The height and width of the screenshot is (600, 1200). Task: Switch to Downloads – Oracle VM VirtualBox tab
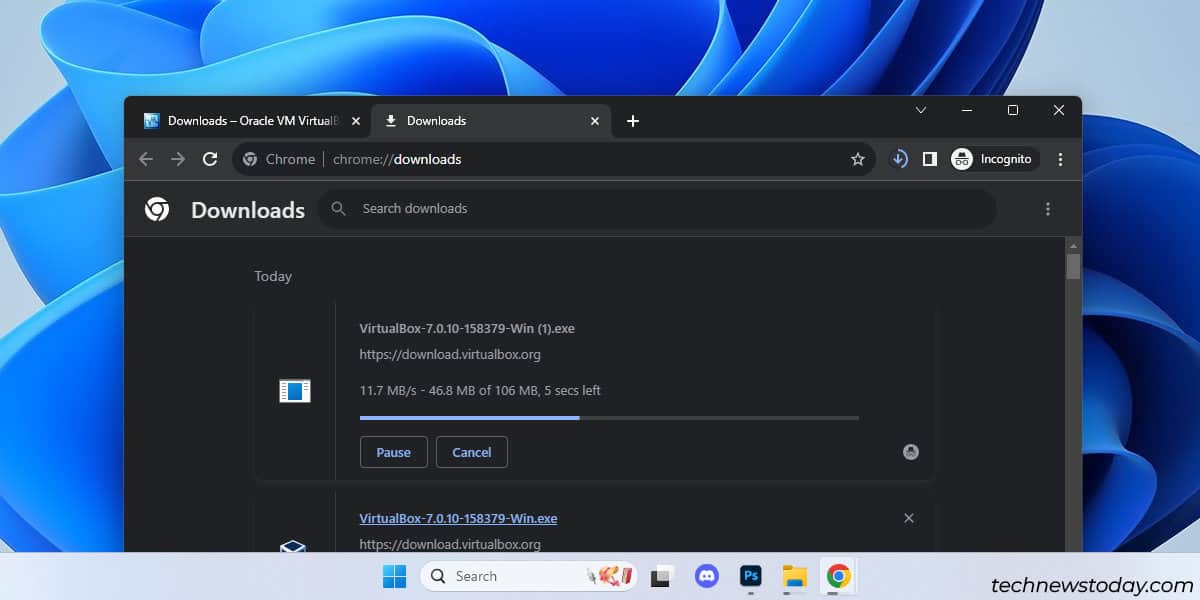(252, 121)
